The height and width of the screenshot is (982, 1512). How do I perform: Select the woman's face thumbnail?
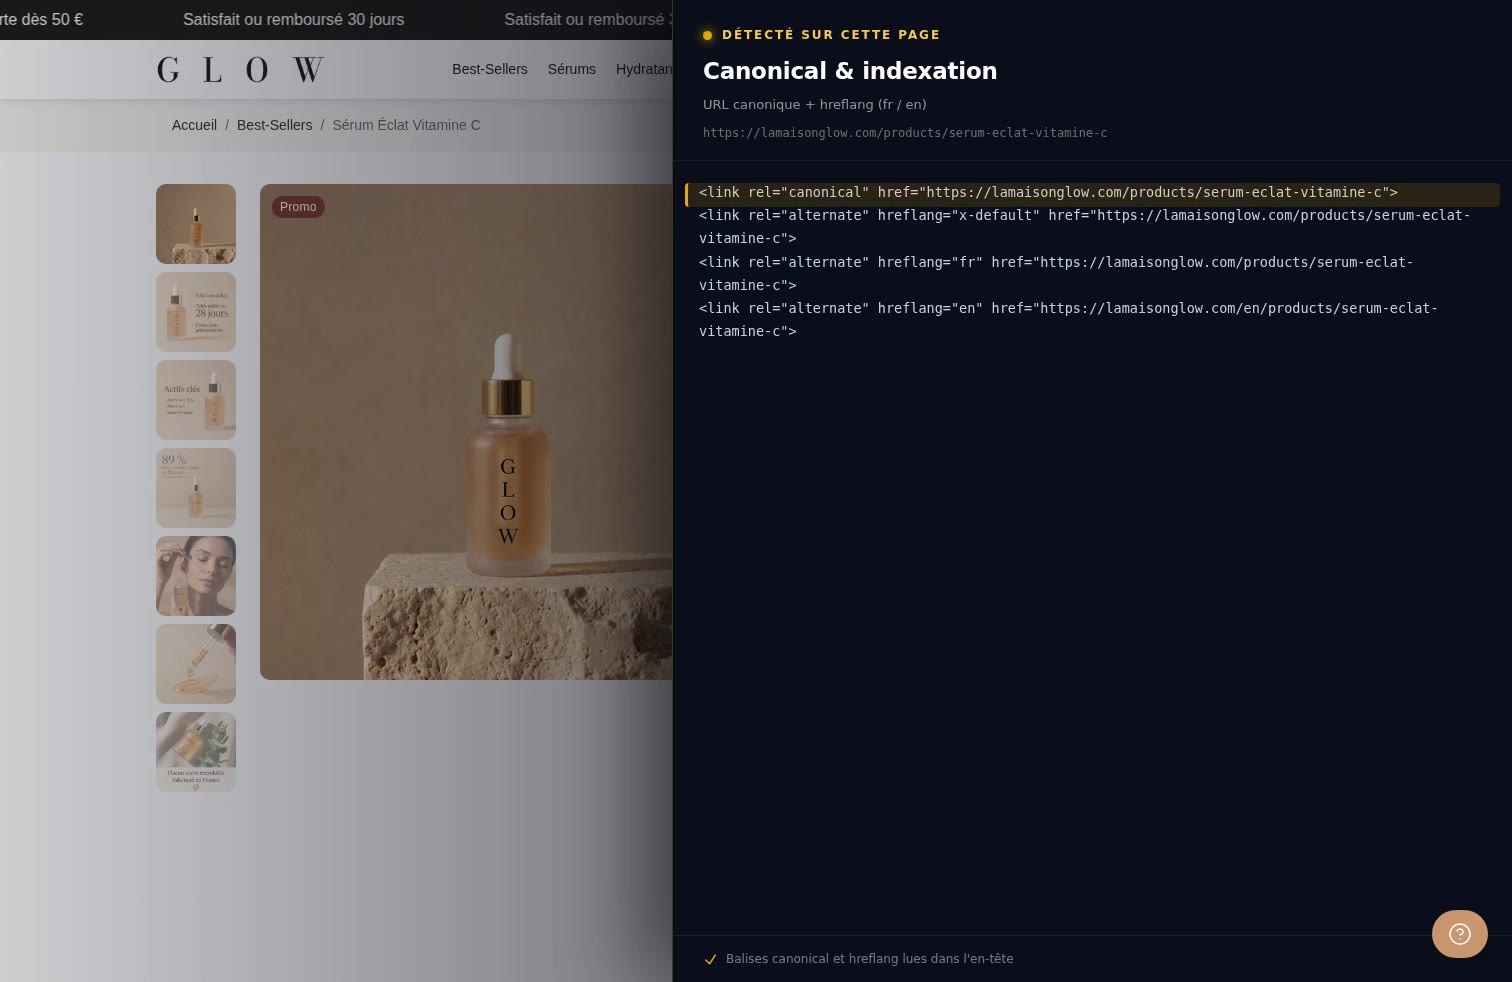pos(196,576)
